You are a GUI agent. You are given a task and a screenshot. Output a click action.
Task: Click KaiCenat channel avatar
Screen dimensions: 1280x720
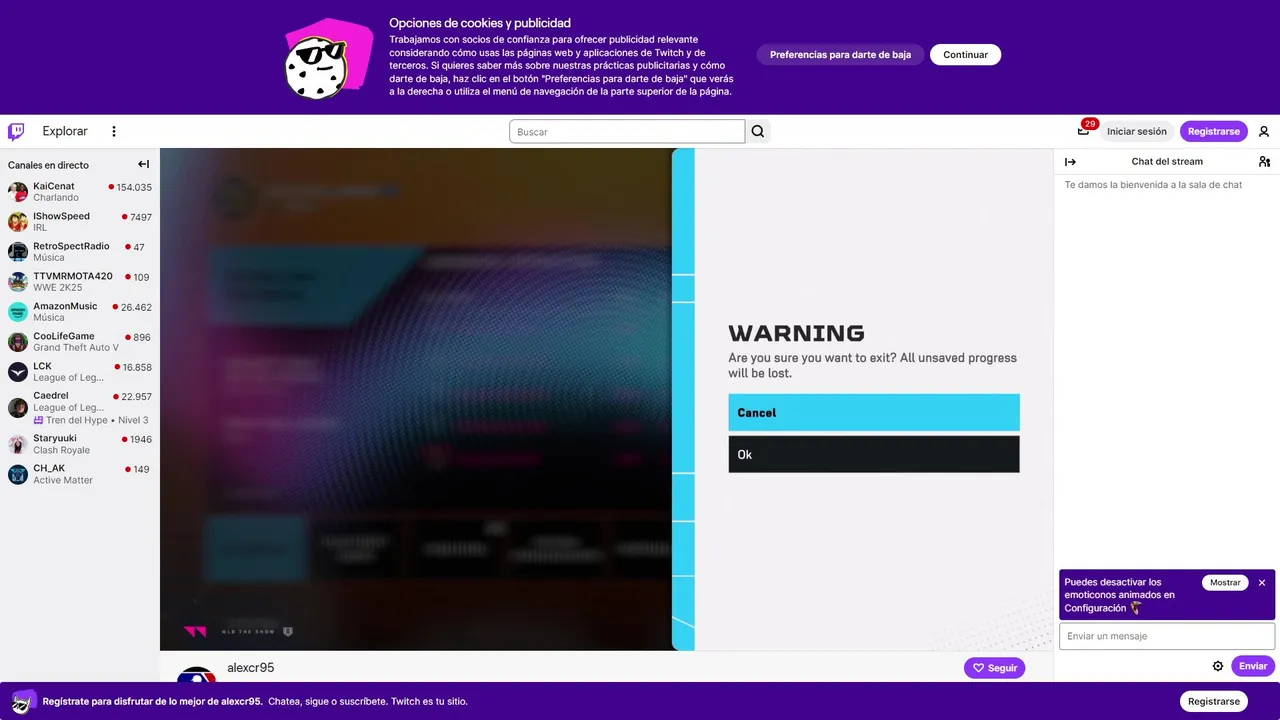[x=18, y=192]
